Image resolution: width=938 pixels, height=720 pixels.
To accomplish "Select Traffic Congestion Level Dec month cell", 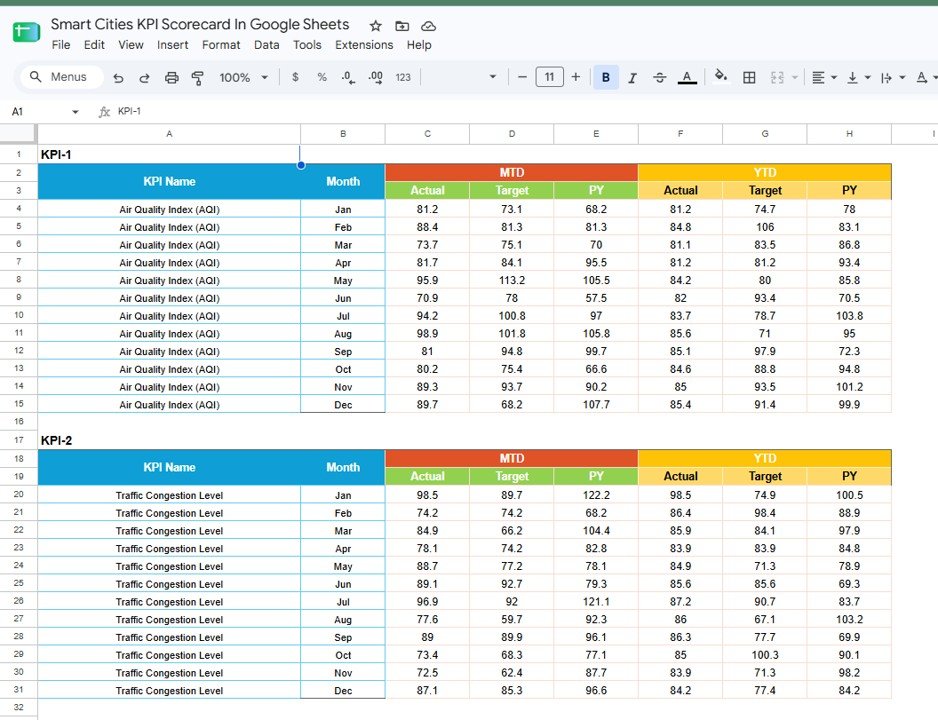I will 343,691.
